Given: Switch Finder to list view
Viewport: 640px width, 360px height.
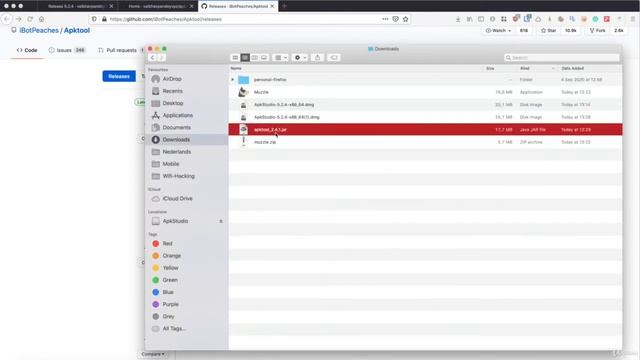Looking at the screenshot, I should coord(245,58).
